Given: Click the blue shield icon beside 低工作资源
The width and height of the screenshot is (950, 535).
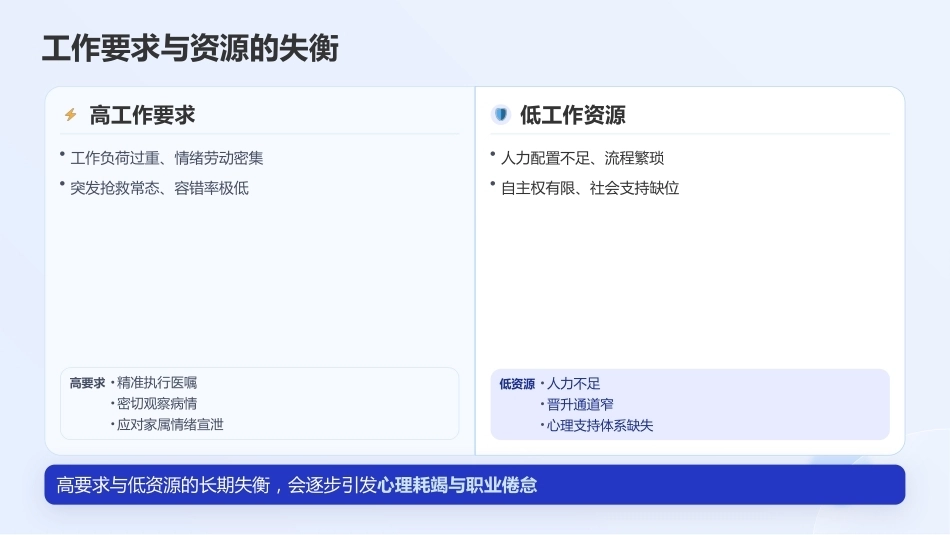Looking at the screenshot, I should coord(500,114).
